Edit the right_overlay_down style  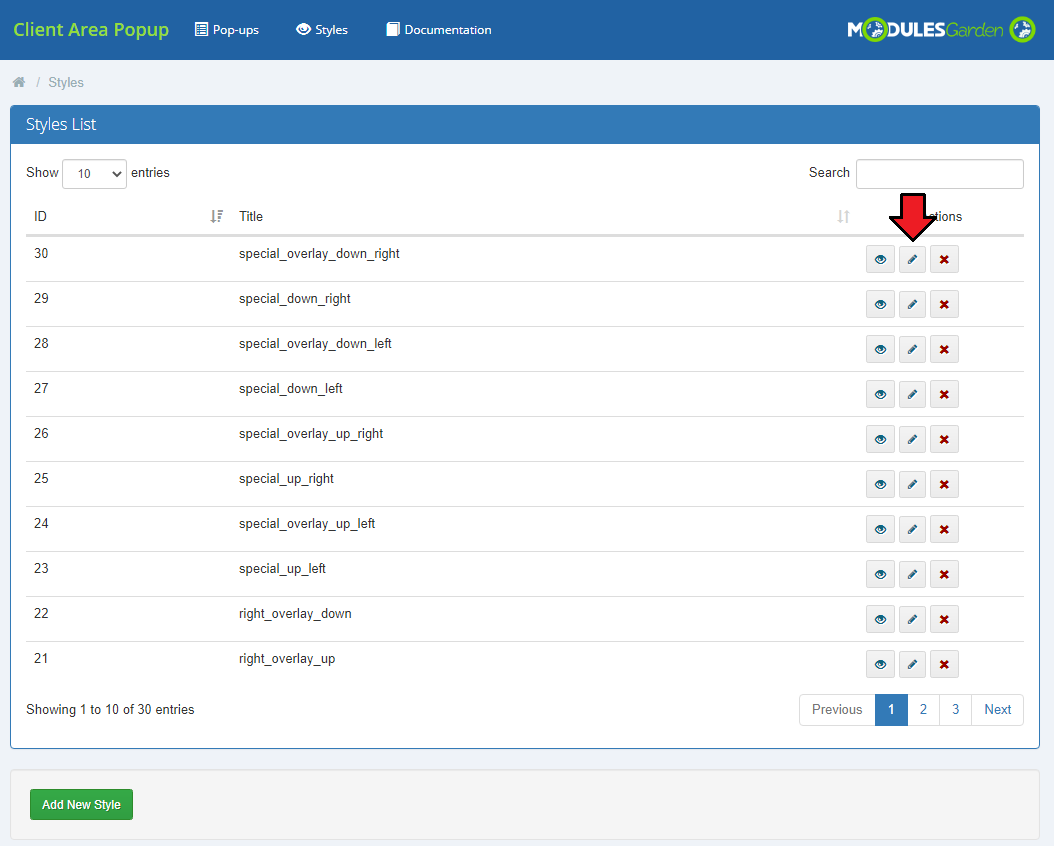point(912,620)
